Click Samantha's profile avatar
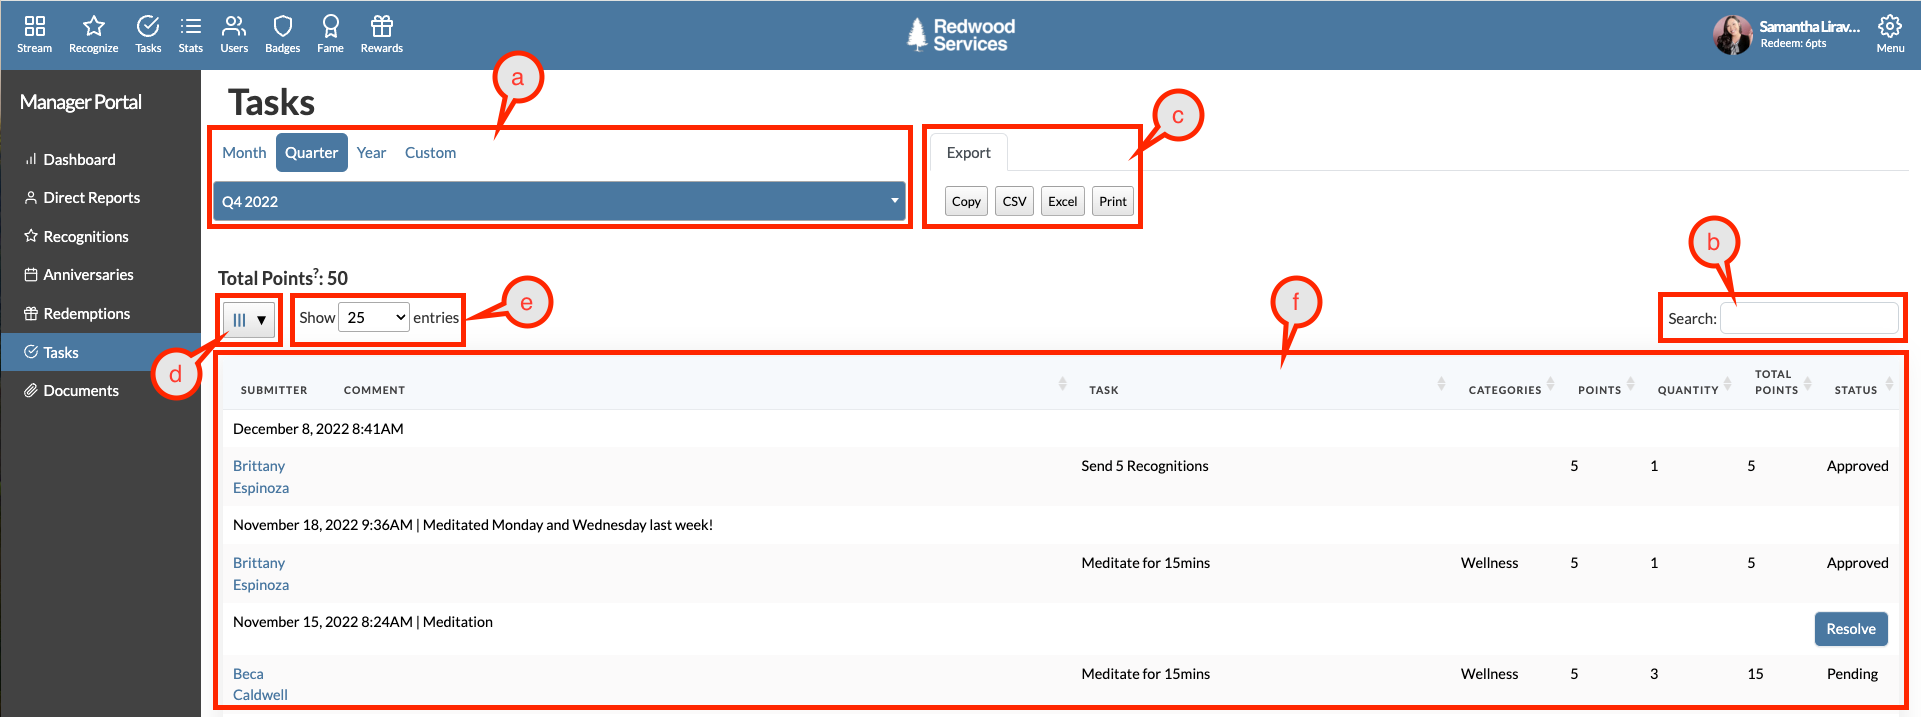This screenshot has height=717, width=1921. click(x=1732, y=35)
